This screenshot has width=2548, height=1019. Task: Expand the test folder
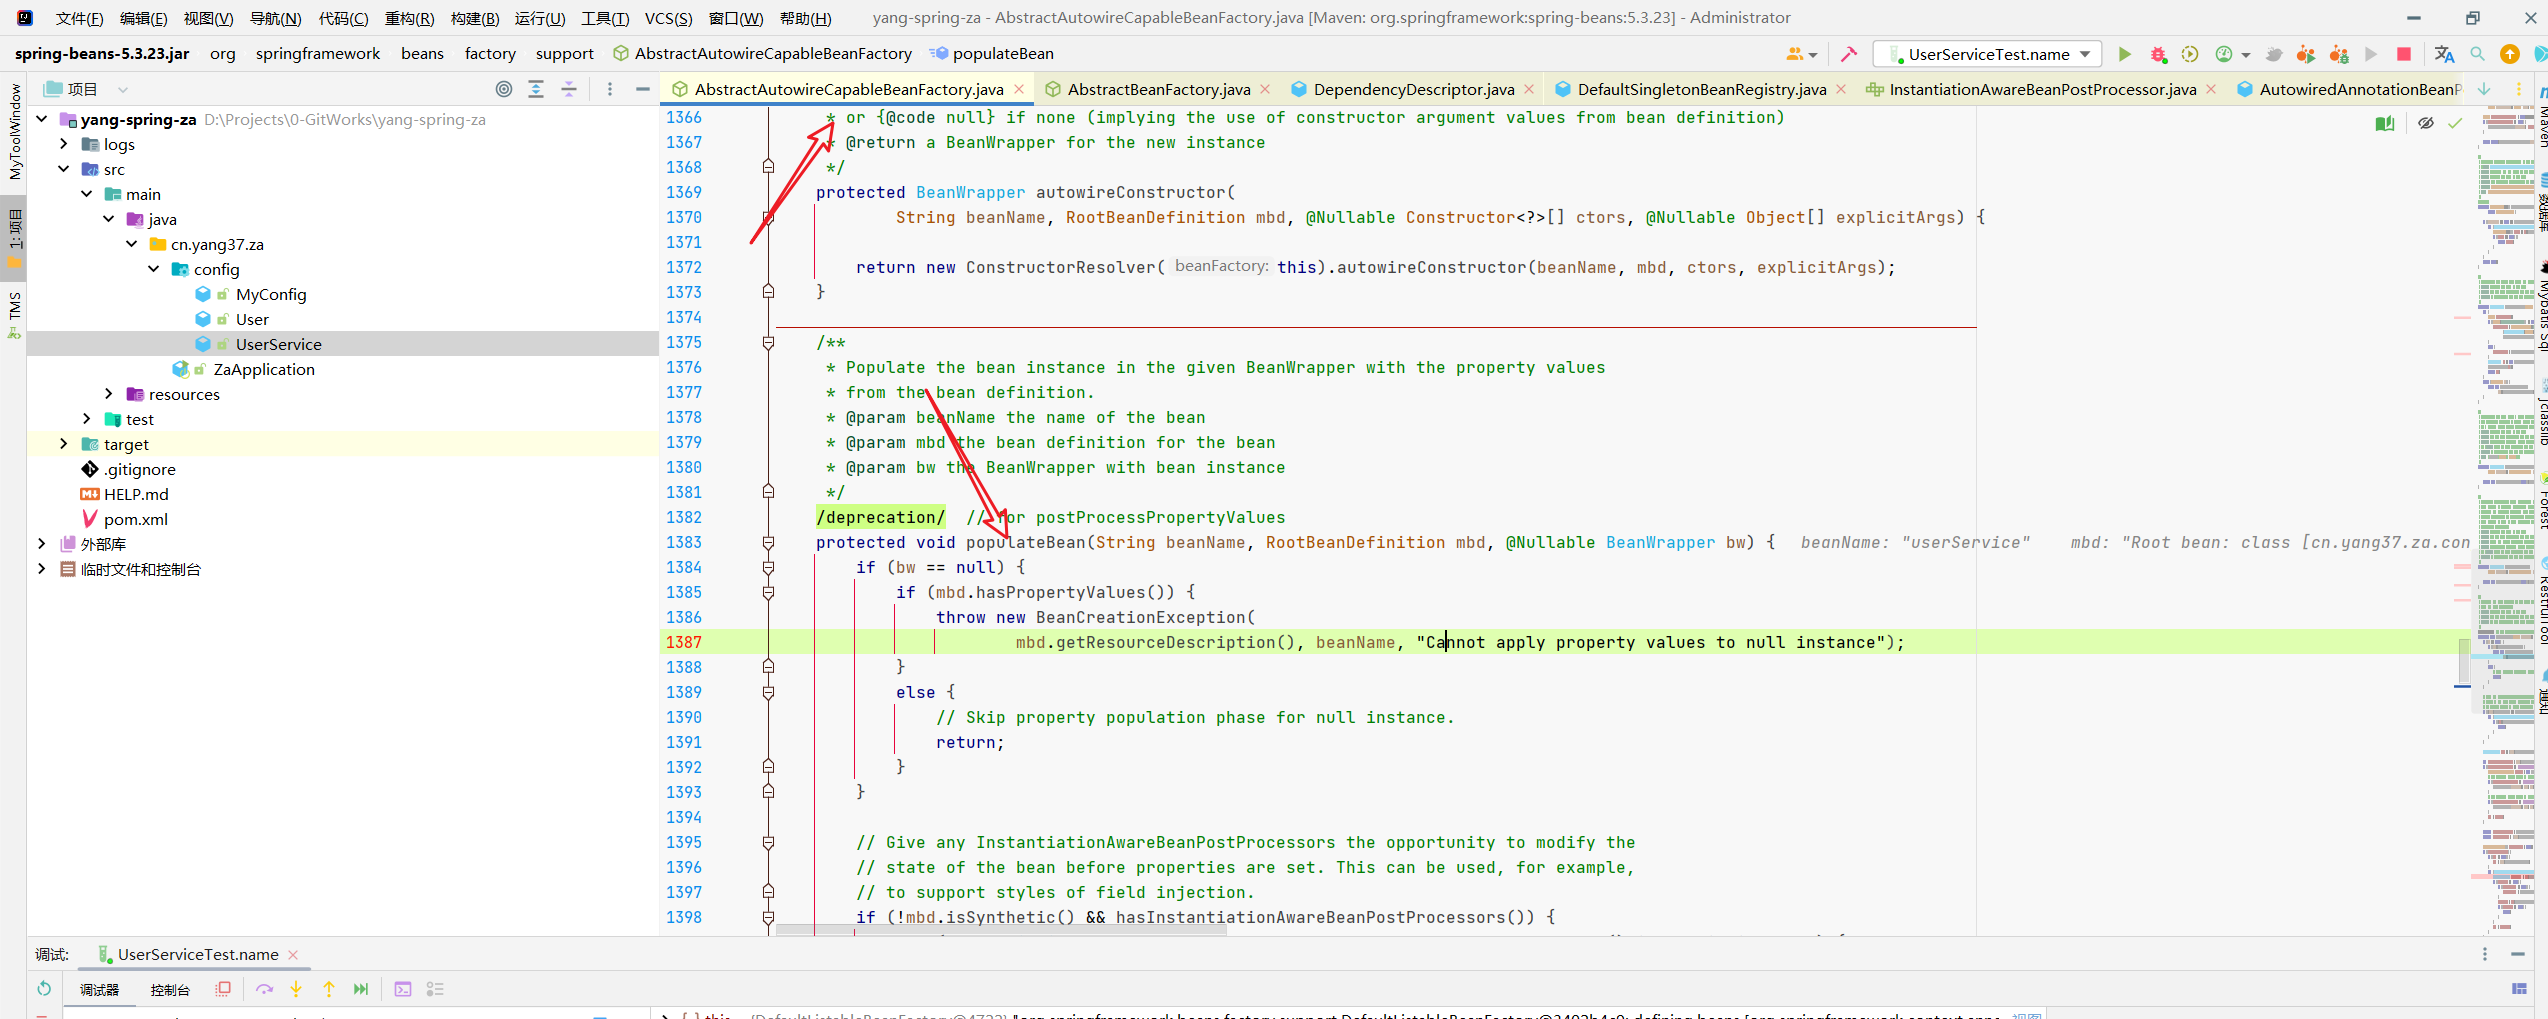tap(87, 419)
